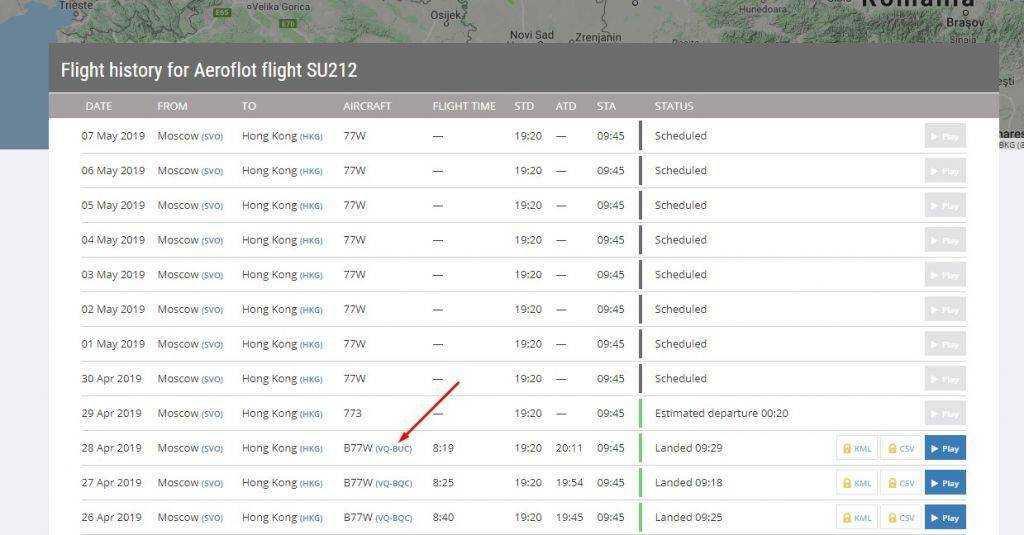Open VQ-BQC link in 26 Apr row
Viewport: 1024px width, 535px height.
(x=394, y=518)
